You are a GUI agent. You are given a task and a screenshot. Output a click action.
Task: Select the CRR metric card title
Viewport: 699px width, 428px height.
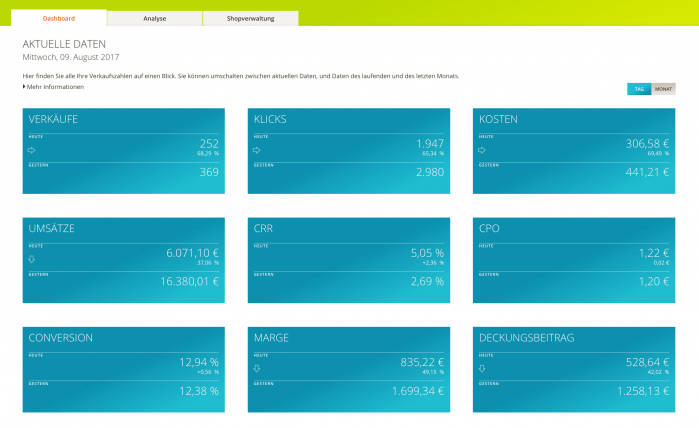[264, 229]
